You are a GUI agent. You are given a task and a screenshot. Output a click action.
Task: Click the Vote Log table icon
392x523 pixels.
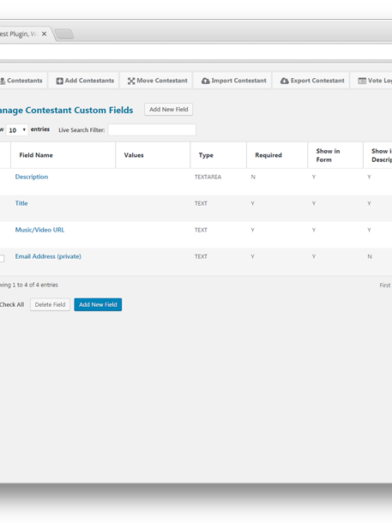[362, 81]
